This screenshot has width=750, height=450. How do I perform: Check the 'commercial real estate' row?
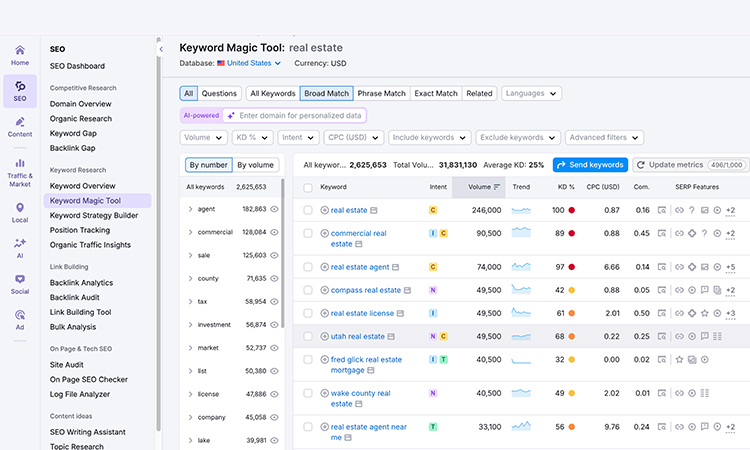point(308,233)
